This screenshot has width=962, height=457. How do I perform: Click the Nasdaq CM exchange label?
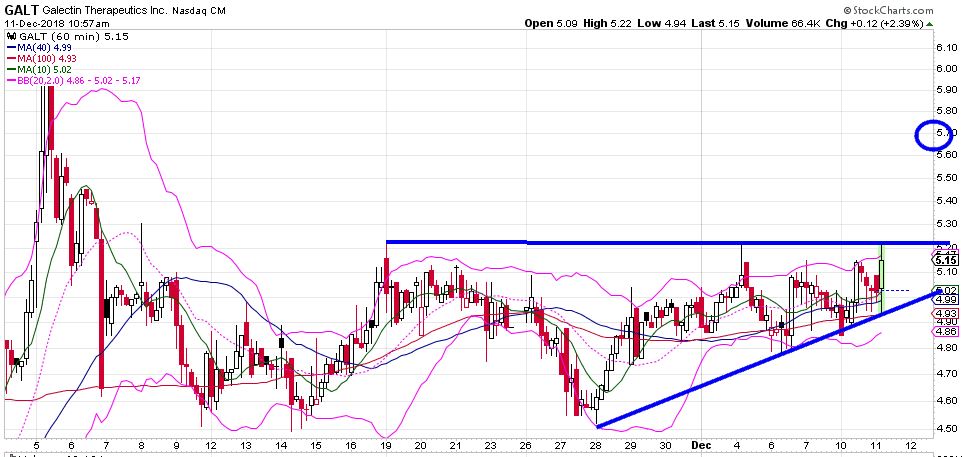(x=200, y=11)
